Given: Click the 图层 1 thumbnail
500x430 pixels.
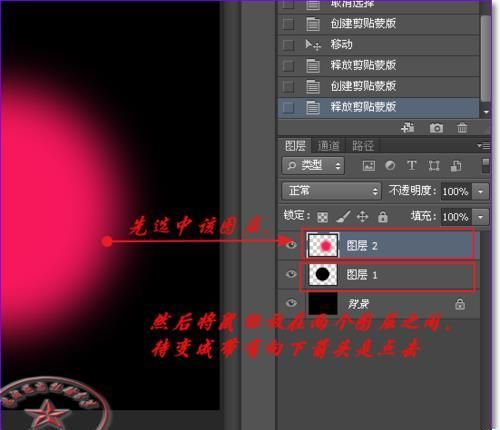Looking at the screenshot, I should pos(323,274).
